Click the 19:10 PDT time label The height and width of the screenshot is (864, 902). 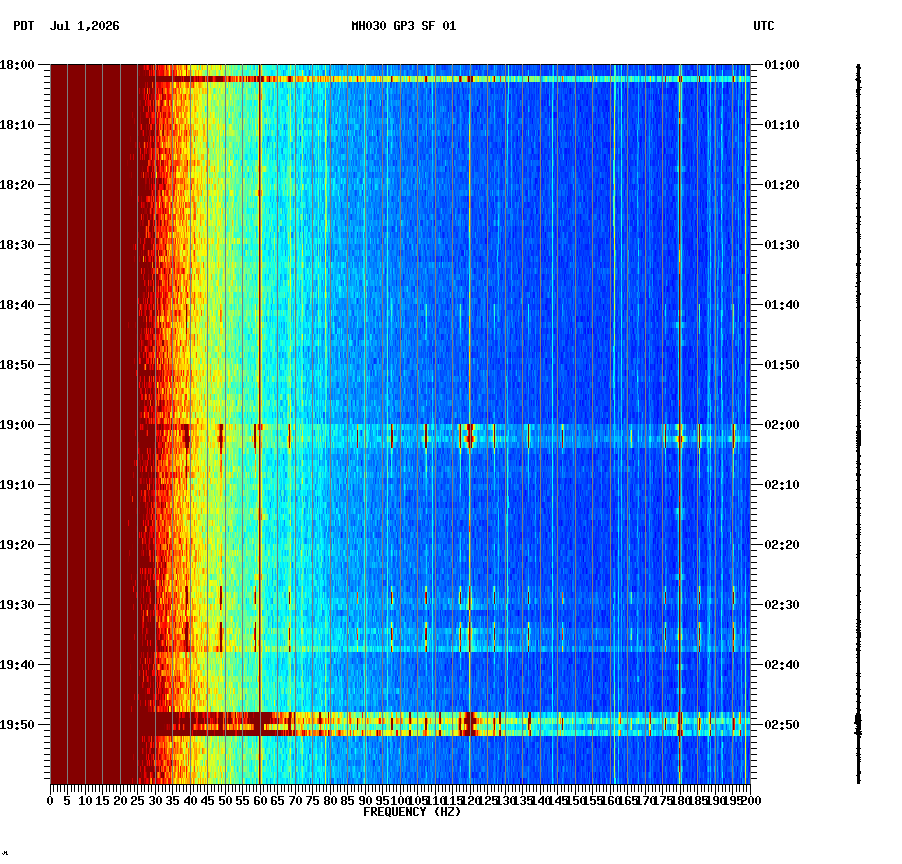click(x=17, y=485)
